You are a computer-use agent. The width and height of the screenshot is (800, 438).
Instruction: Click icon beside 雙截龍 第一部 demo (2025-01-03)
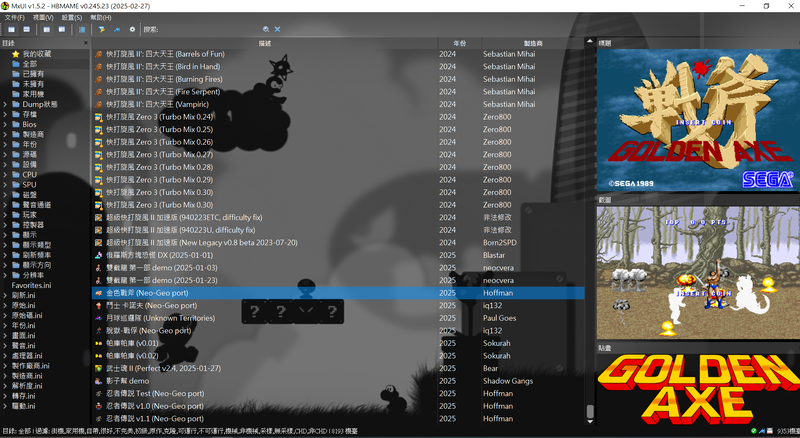(x=98, y=267)
